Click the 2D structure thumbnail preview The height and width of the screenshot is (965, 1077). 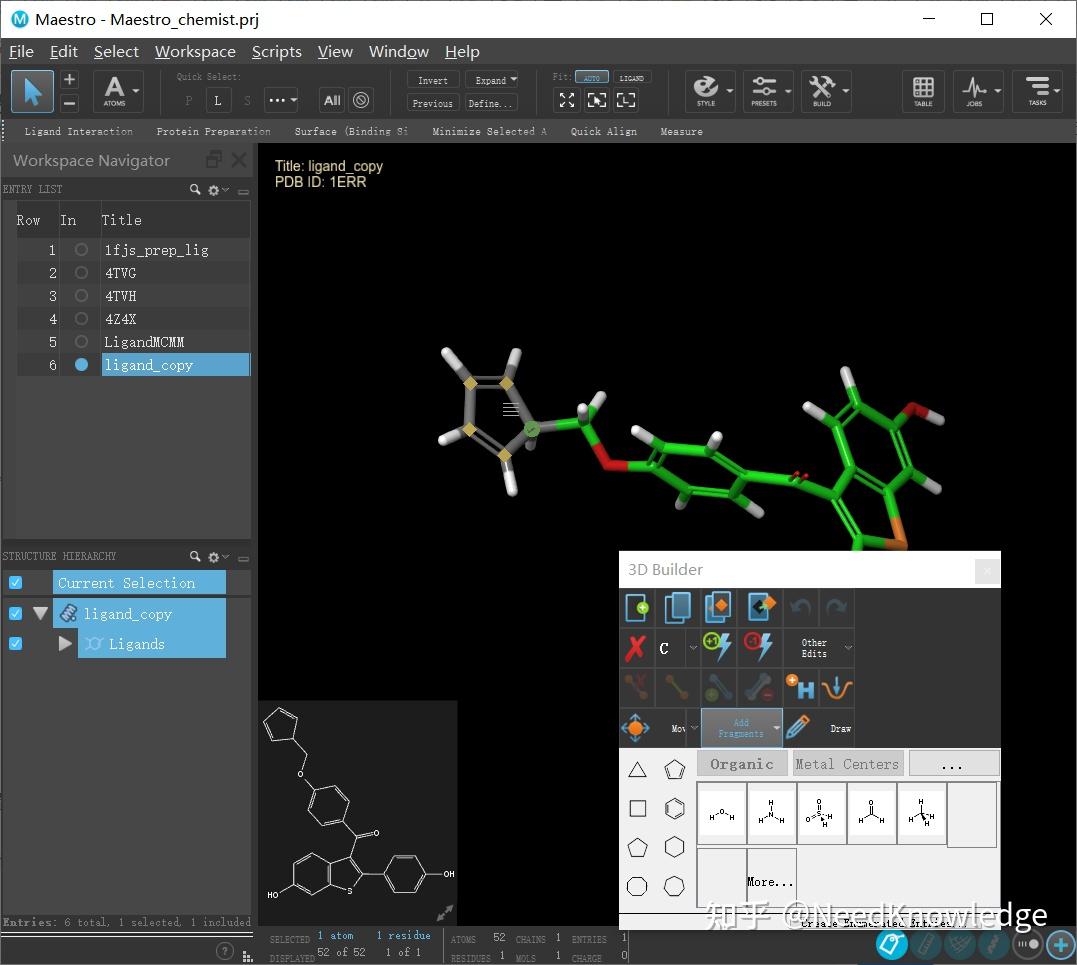(357, 811)
